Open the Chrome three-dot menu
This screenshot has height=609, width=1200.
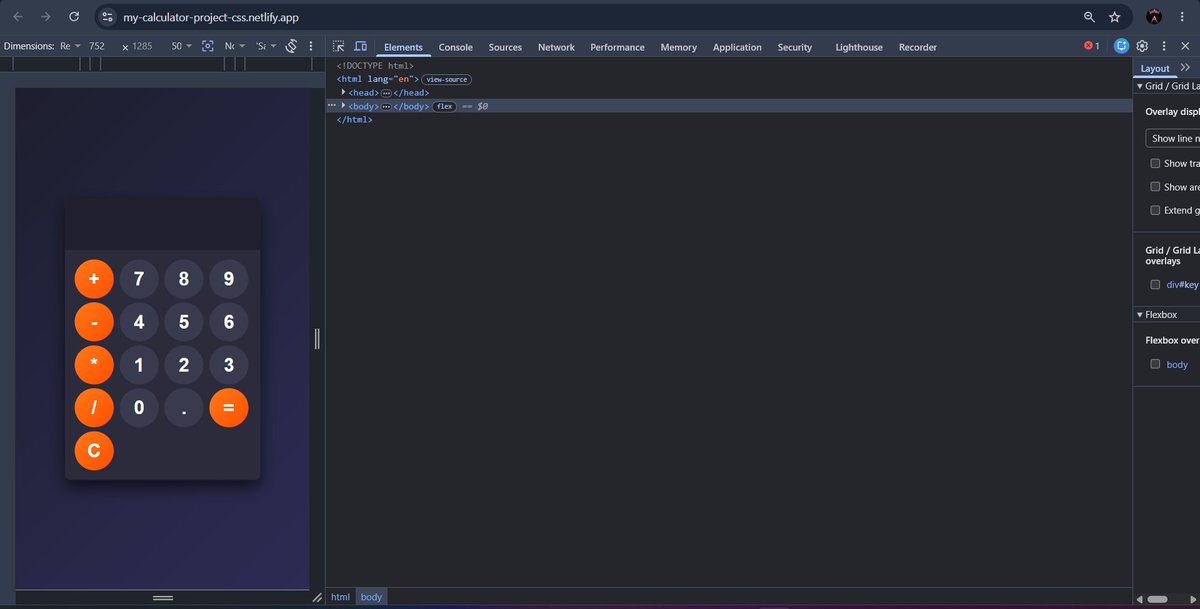tap(1182, 17)
